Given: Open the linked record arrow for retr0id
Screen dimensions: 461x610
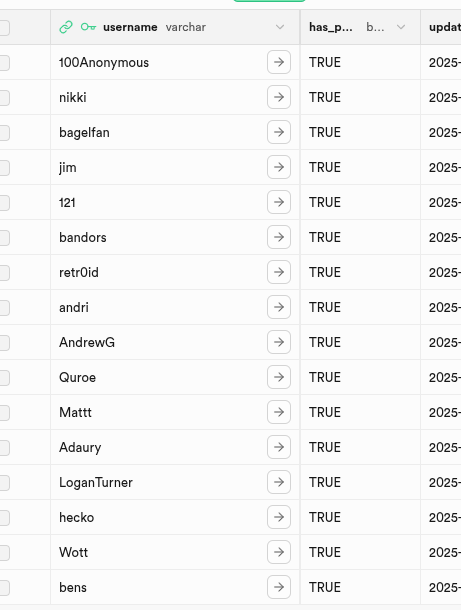Looking at the screenshot, I should tap(279, 272).
